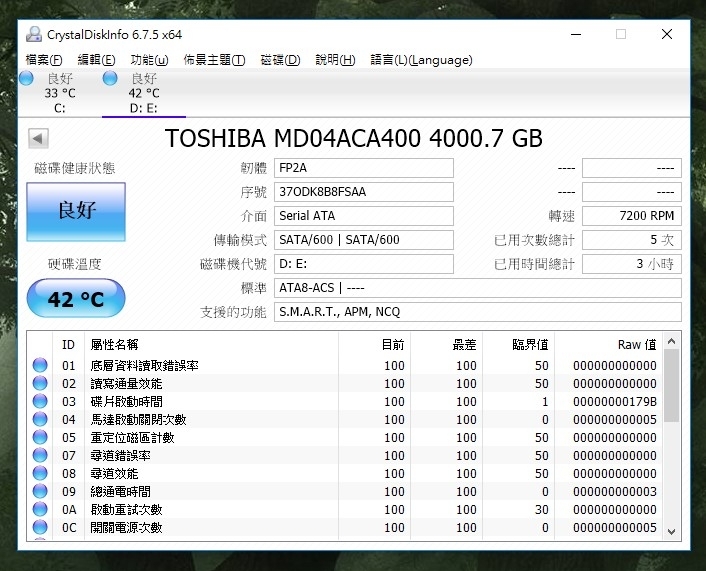The width and height of the screenshot is (706, 571).
Task: Click status orb for attribute 01
Action: coord(40,365)
